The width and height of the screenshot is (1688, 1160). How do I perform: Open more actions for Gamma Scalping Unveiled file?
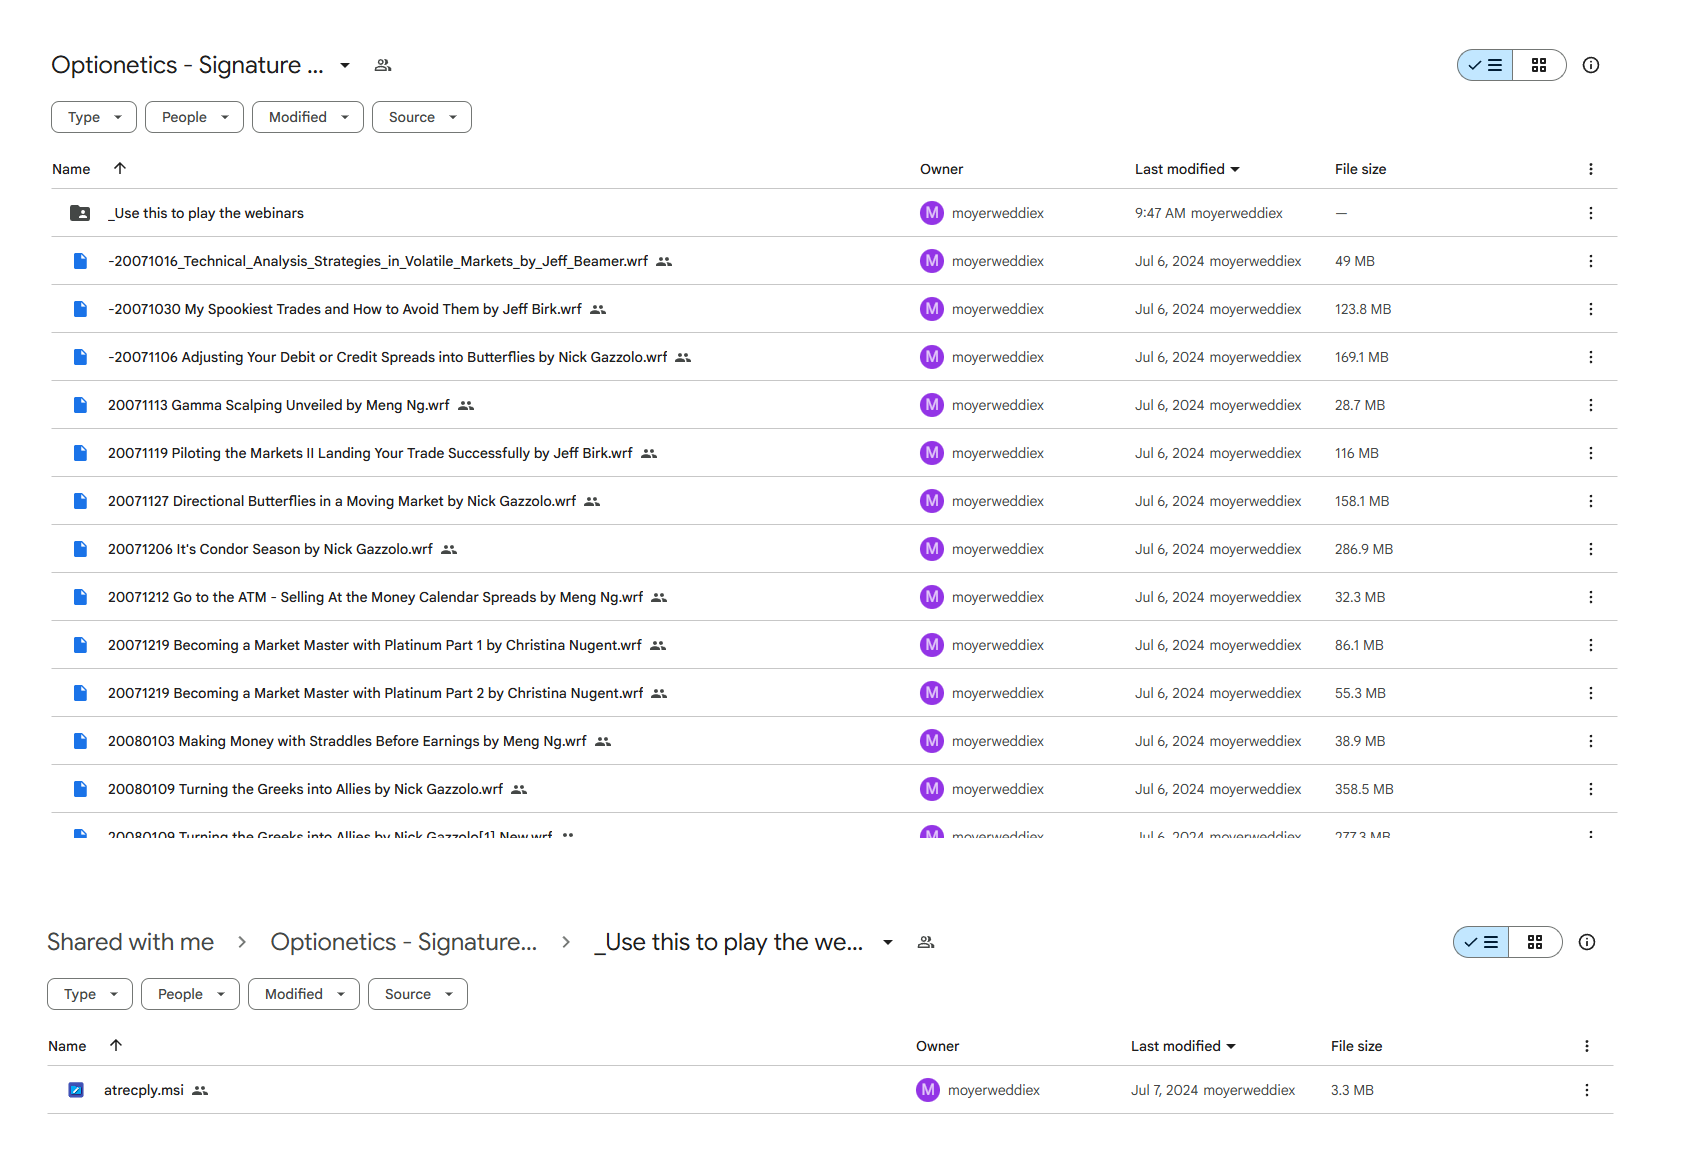point(1591,405)
